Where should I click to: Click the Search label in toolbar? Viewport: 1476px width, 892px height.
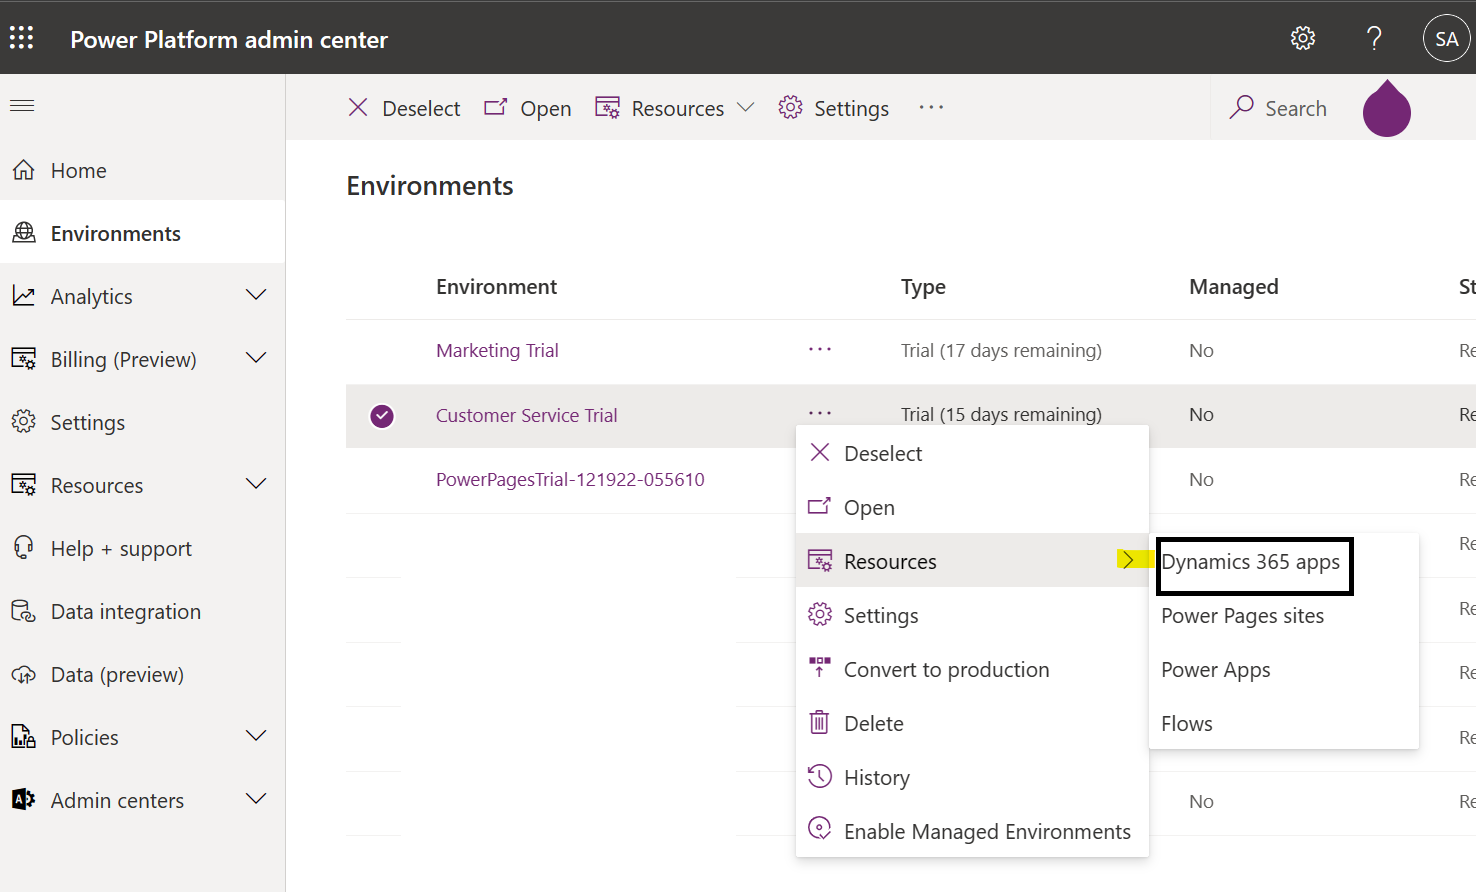[1296, 108]
